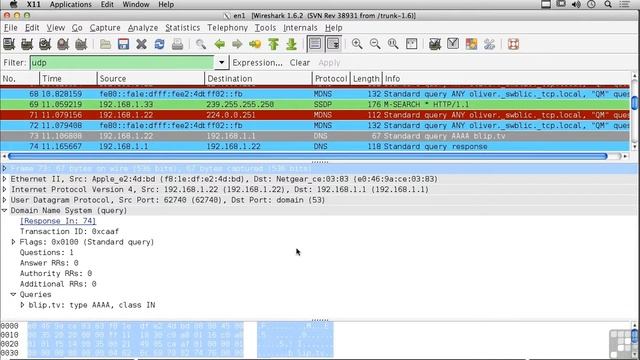
Task: Restart the current capture icon
Action: (81, 44)
